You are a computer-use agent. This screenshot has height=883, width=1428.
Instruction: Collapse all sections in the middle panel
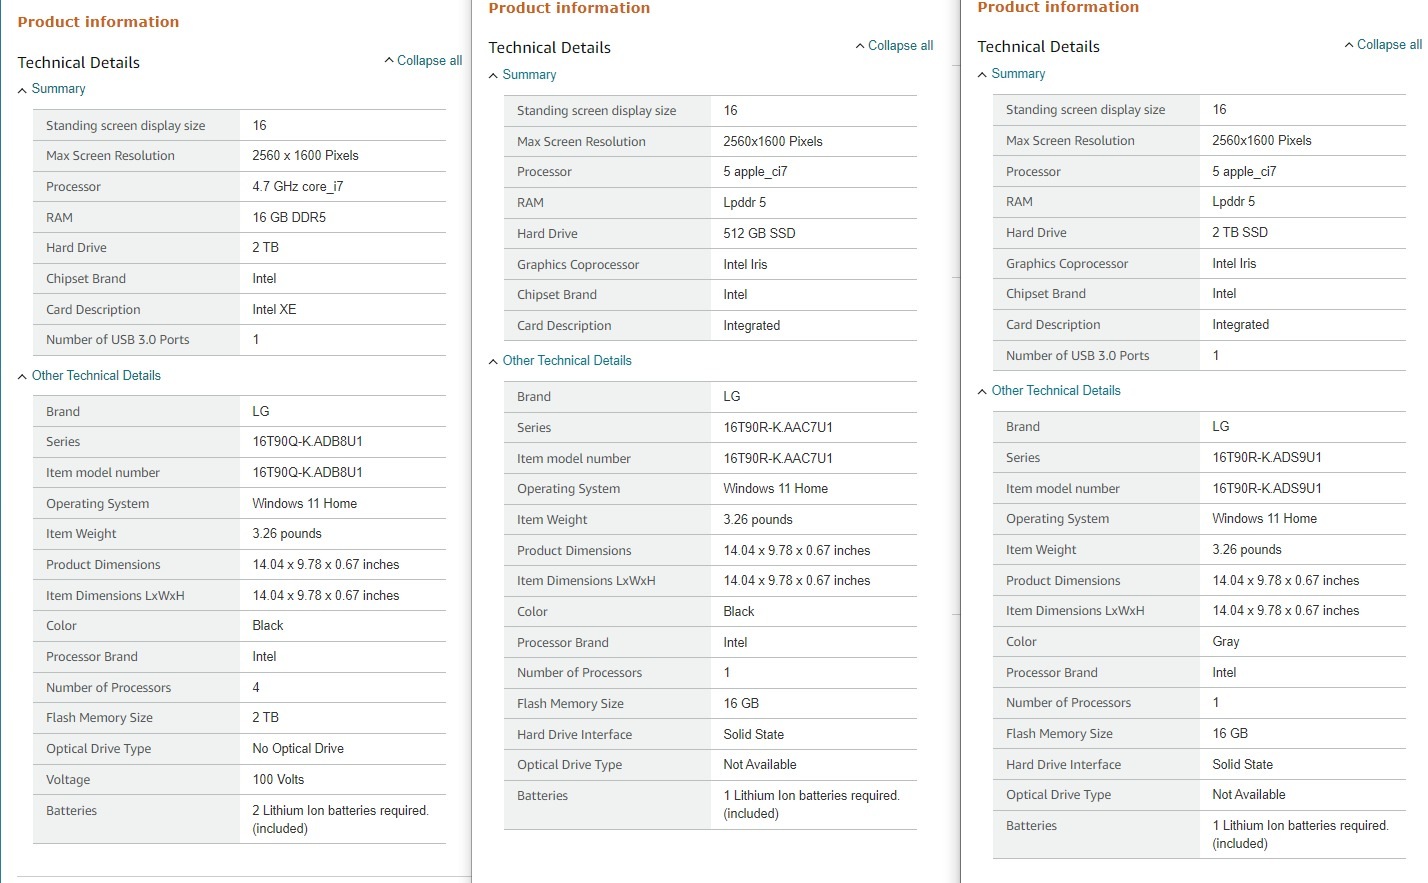(894, 46)
